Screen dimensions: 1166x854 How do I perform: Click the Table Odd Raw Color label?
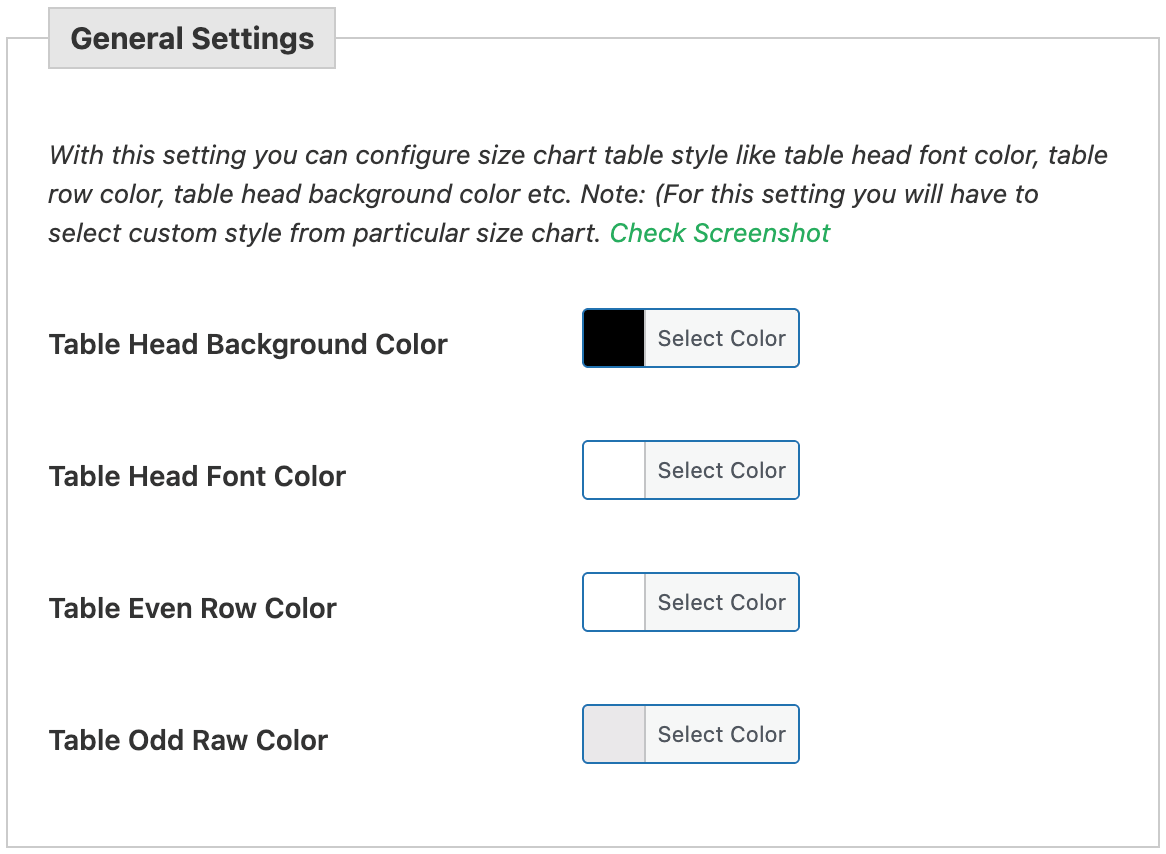tap(187, 740)
